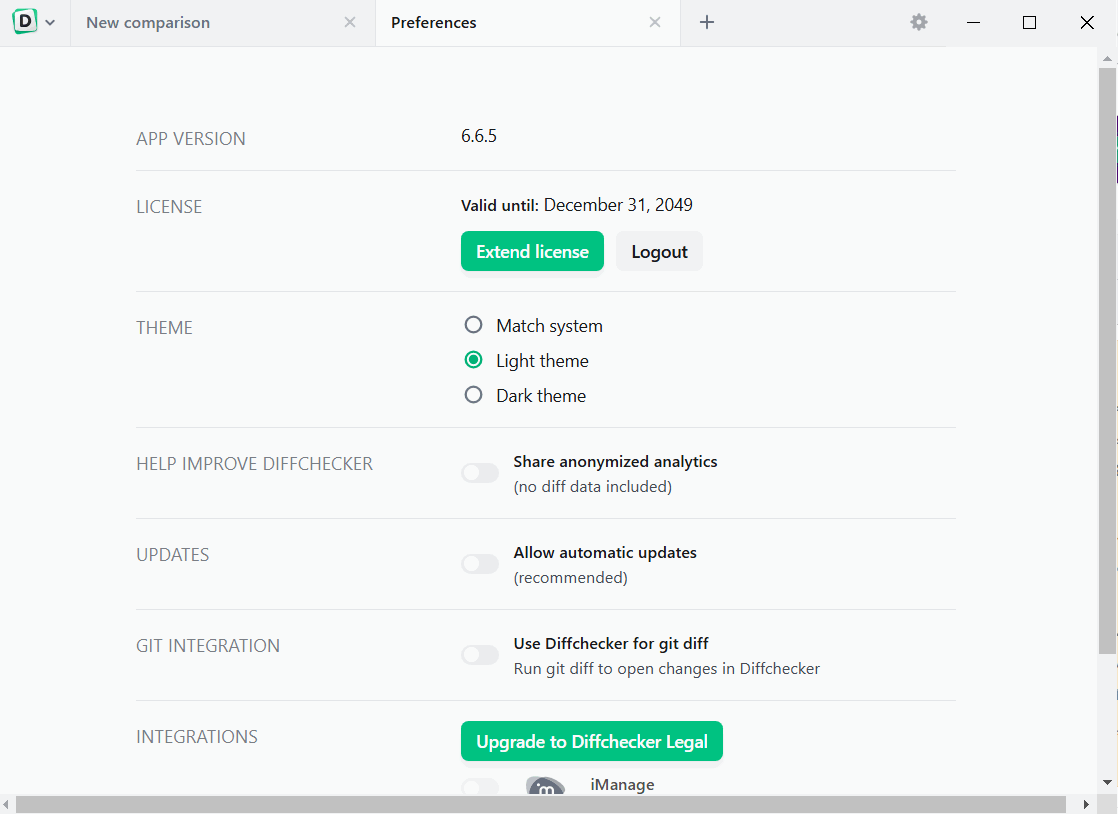Minimize the Diffchecker window

coord(973,23)
